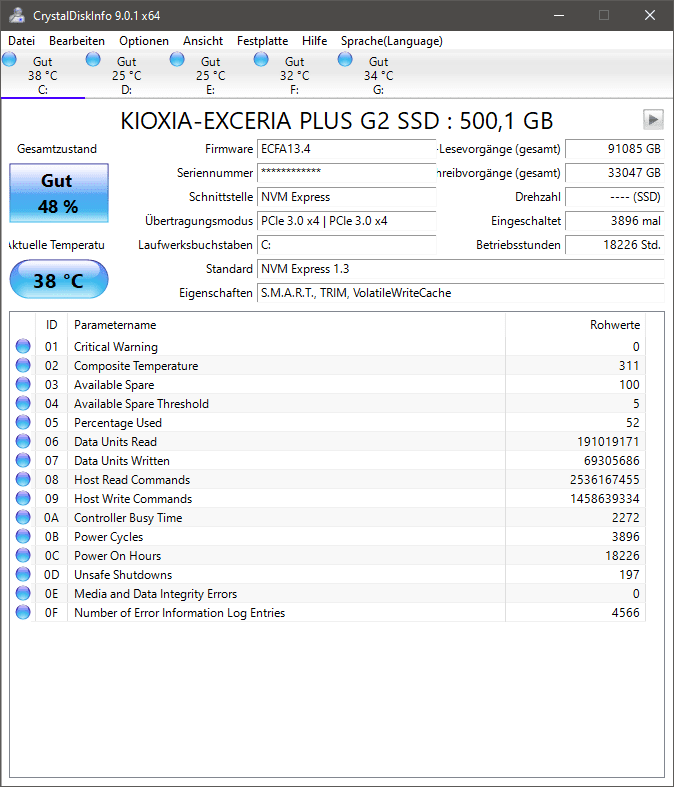
Task: Click status icon for Power On Hours
Action: 23,556
